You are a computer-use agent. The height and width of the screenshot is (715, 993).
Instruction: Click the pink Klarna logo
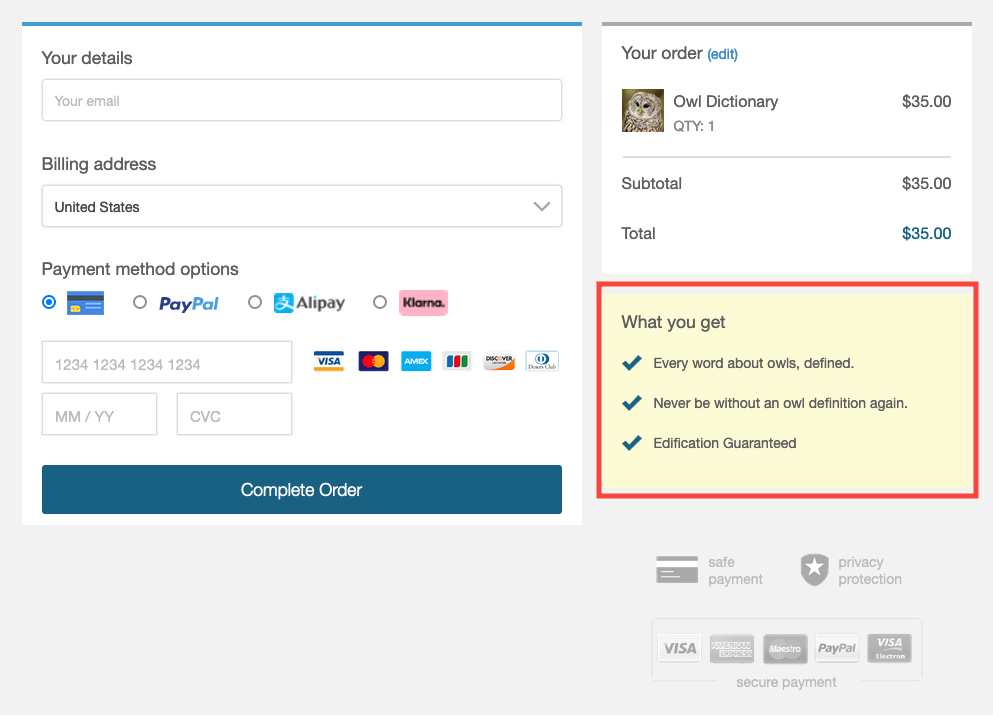coord(423,303)
